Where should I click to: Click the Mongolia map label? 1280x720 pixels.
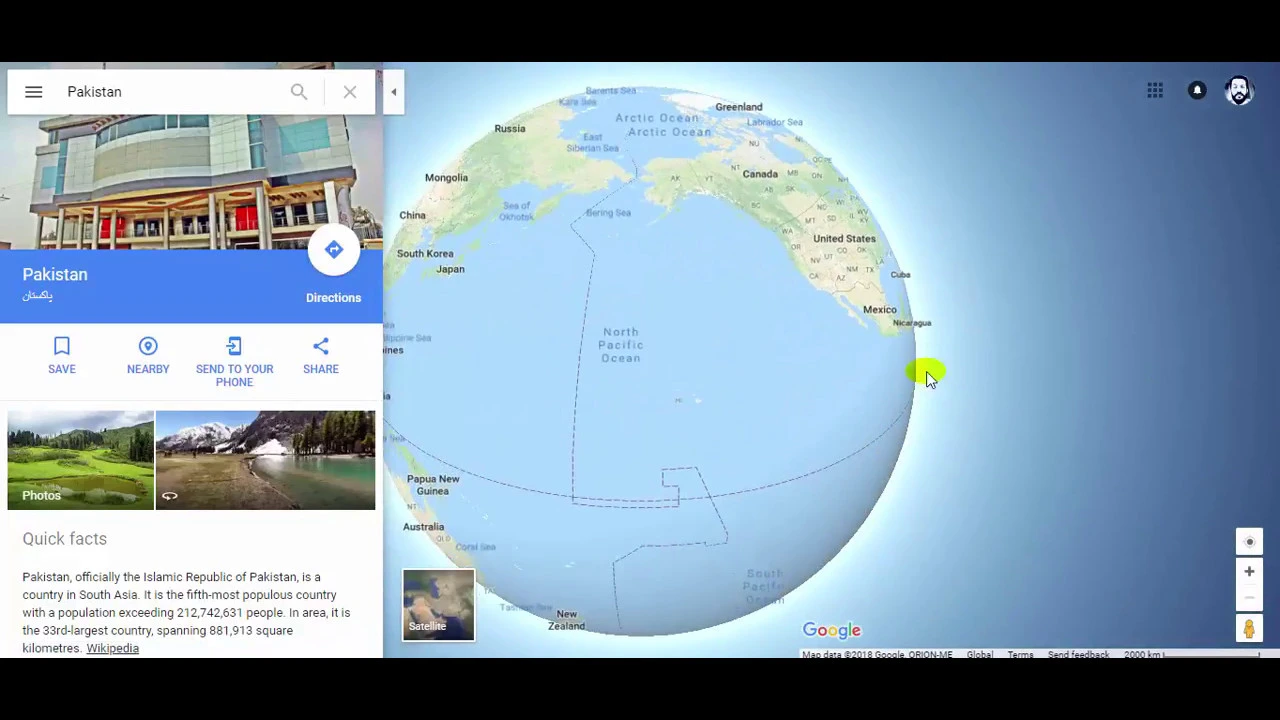(446, 178)
